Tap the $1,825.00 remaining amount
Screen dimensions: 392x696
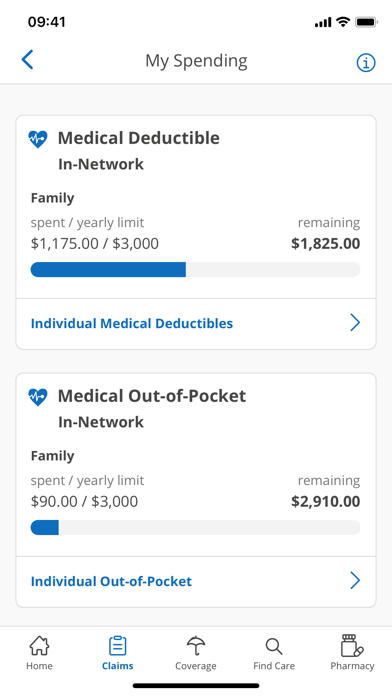click(x=325, y=243)
